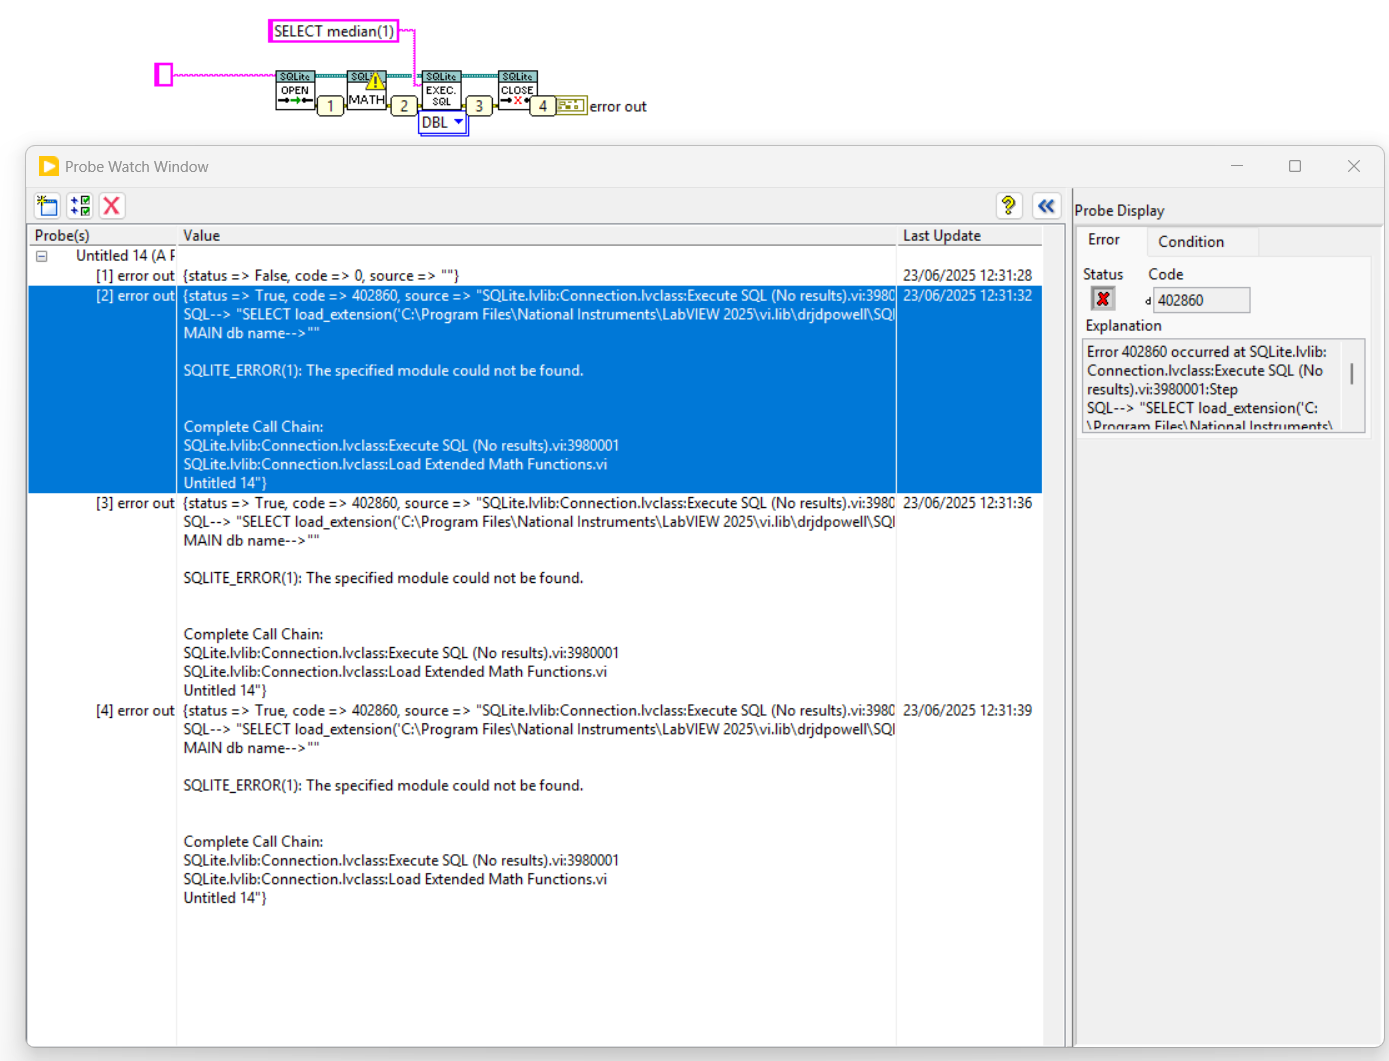Select the SQLite CLOSE connection node
Viewport: 1389px width, 1061px height.
coord(517,90)
